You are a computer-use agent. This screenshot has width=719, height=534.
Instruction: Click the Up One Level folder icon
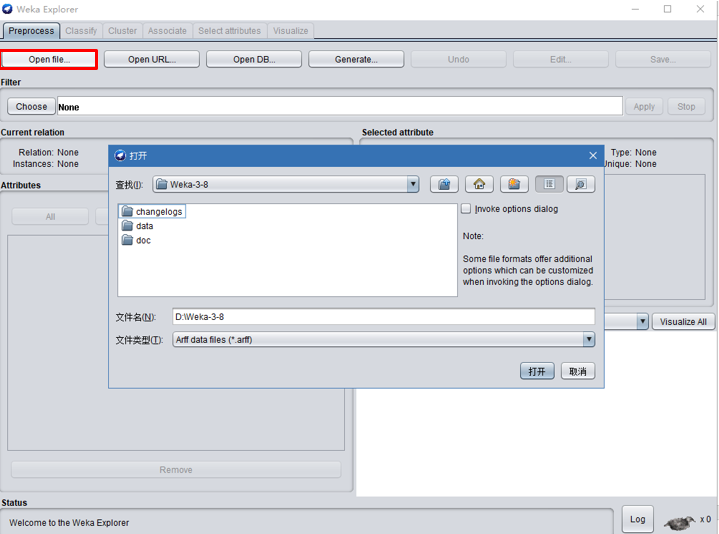point(444,184)
